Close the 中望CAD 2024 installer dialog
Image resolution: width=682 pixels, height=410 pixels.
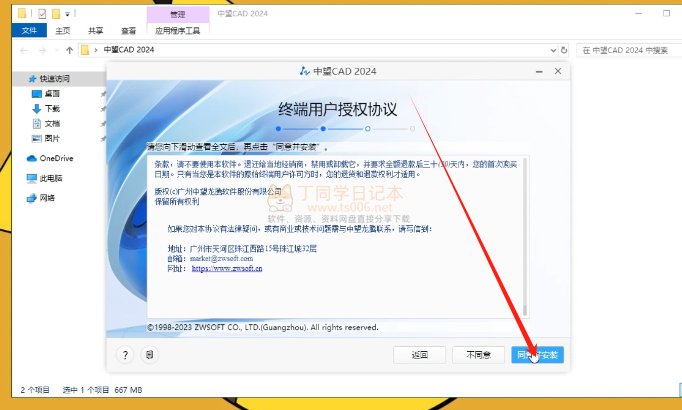pyautogui.click(x=558, y=71)
